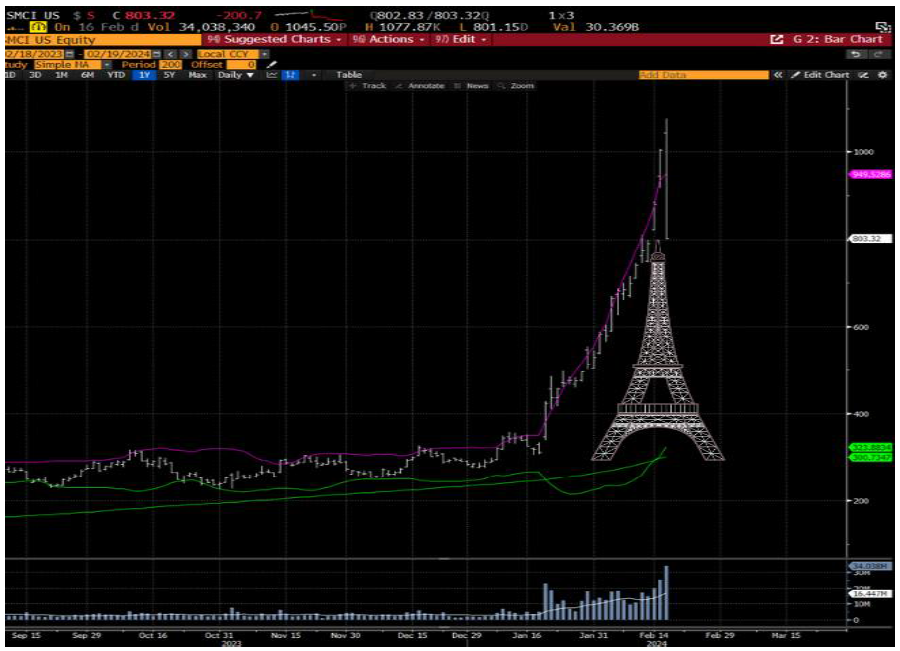Click the window copy icon at top right
The width and height of the screenshot is (900, 651).
click(882, 27)
